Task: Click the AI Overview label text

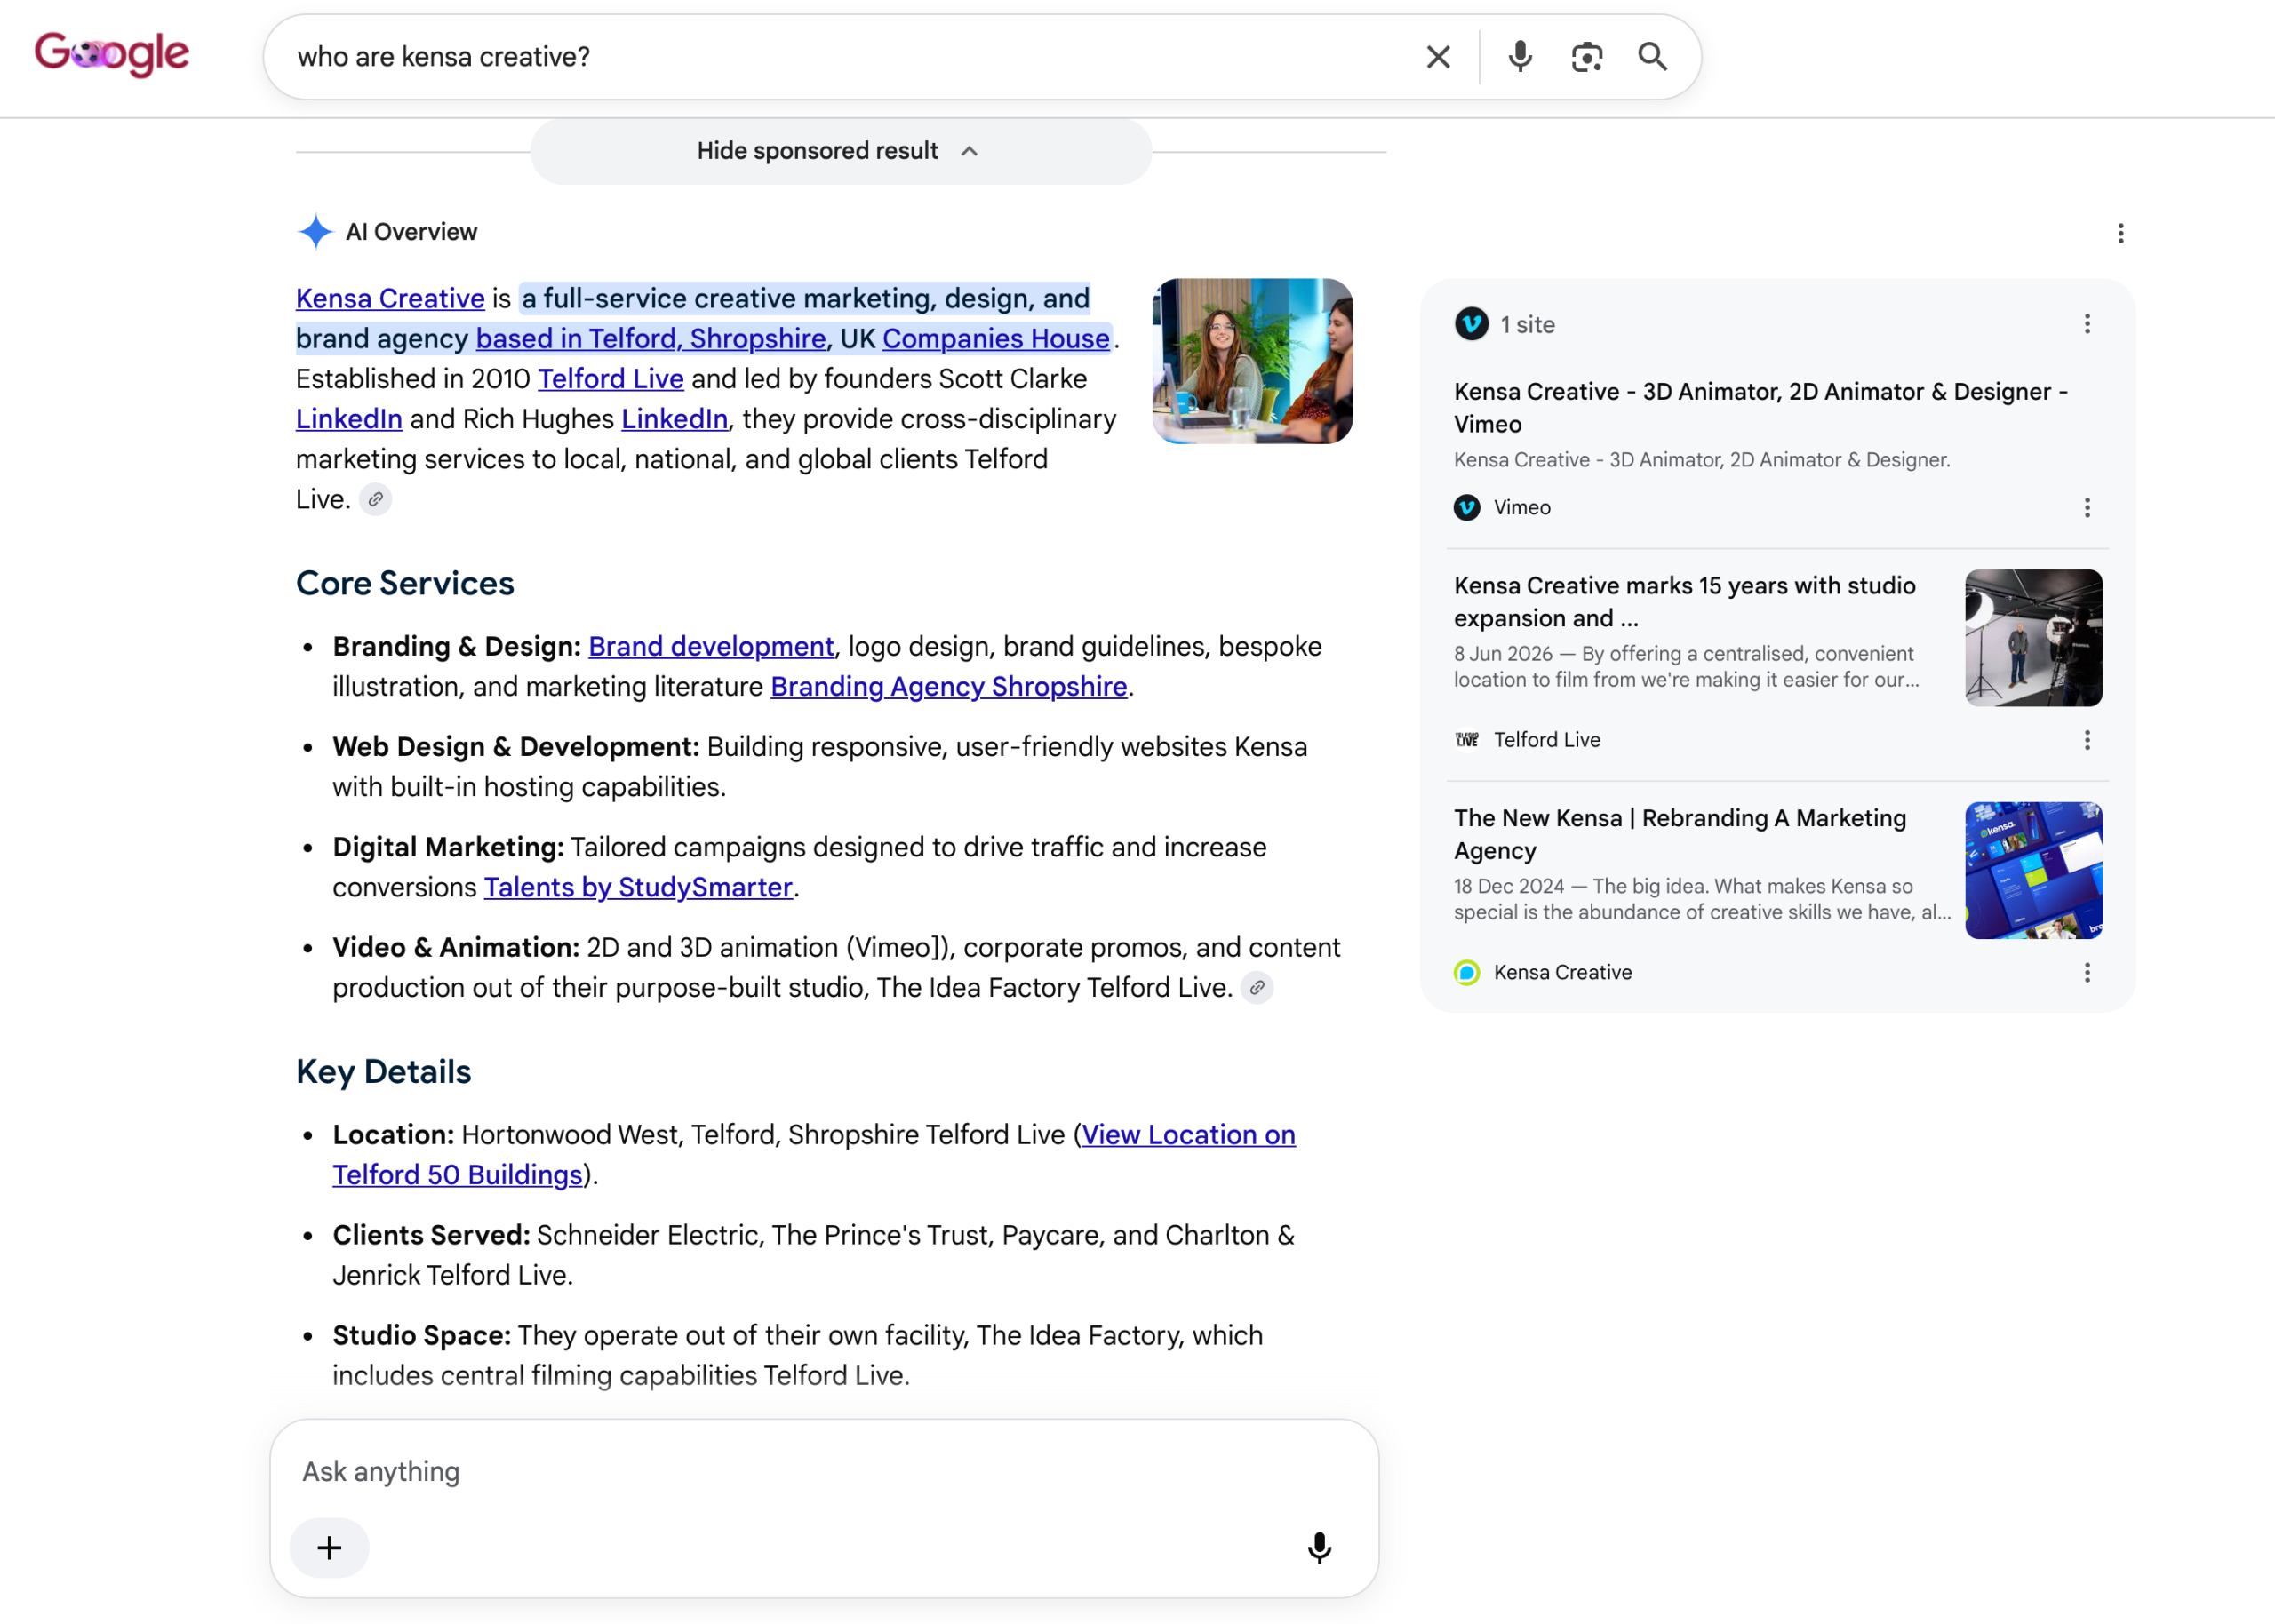Action: click(x=411, y=232)
